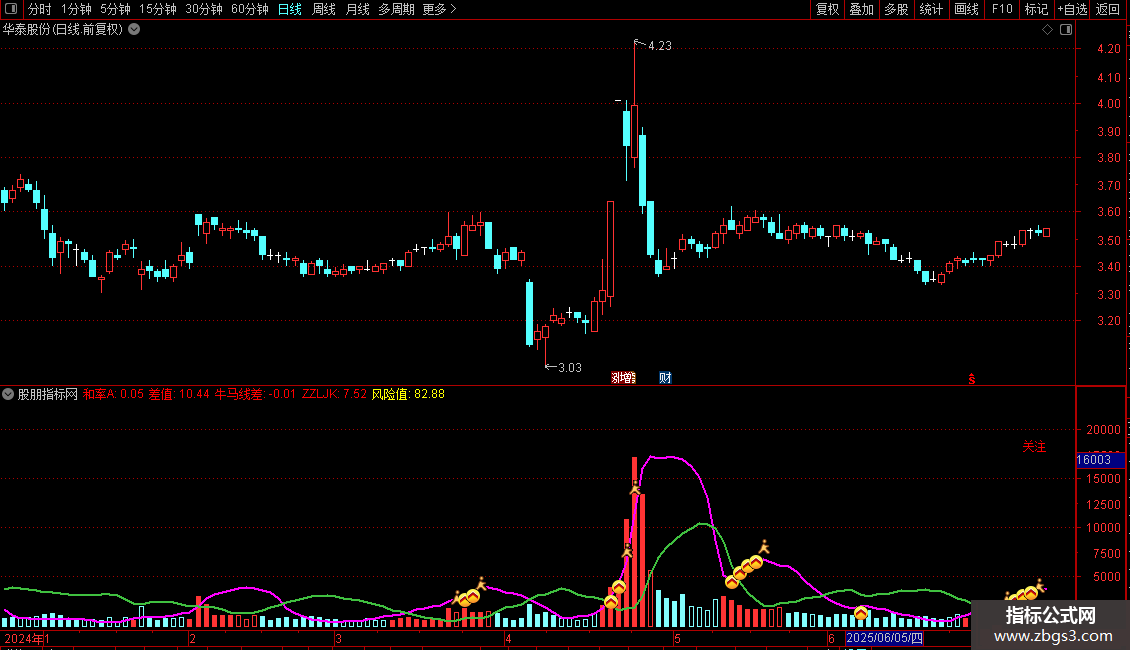Open F10 company info

(1002, 9)
